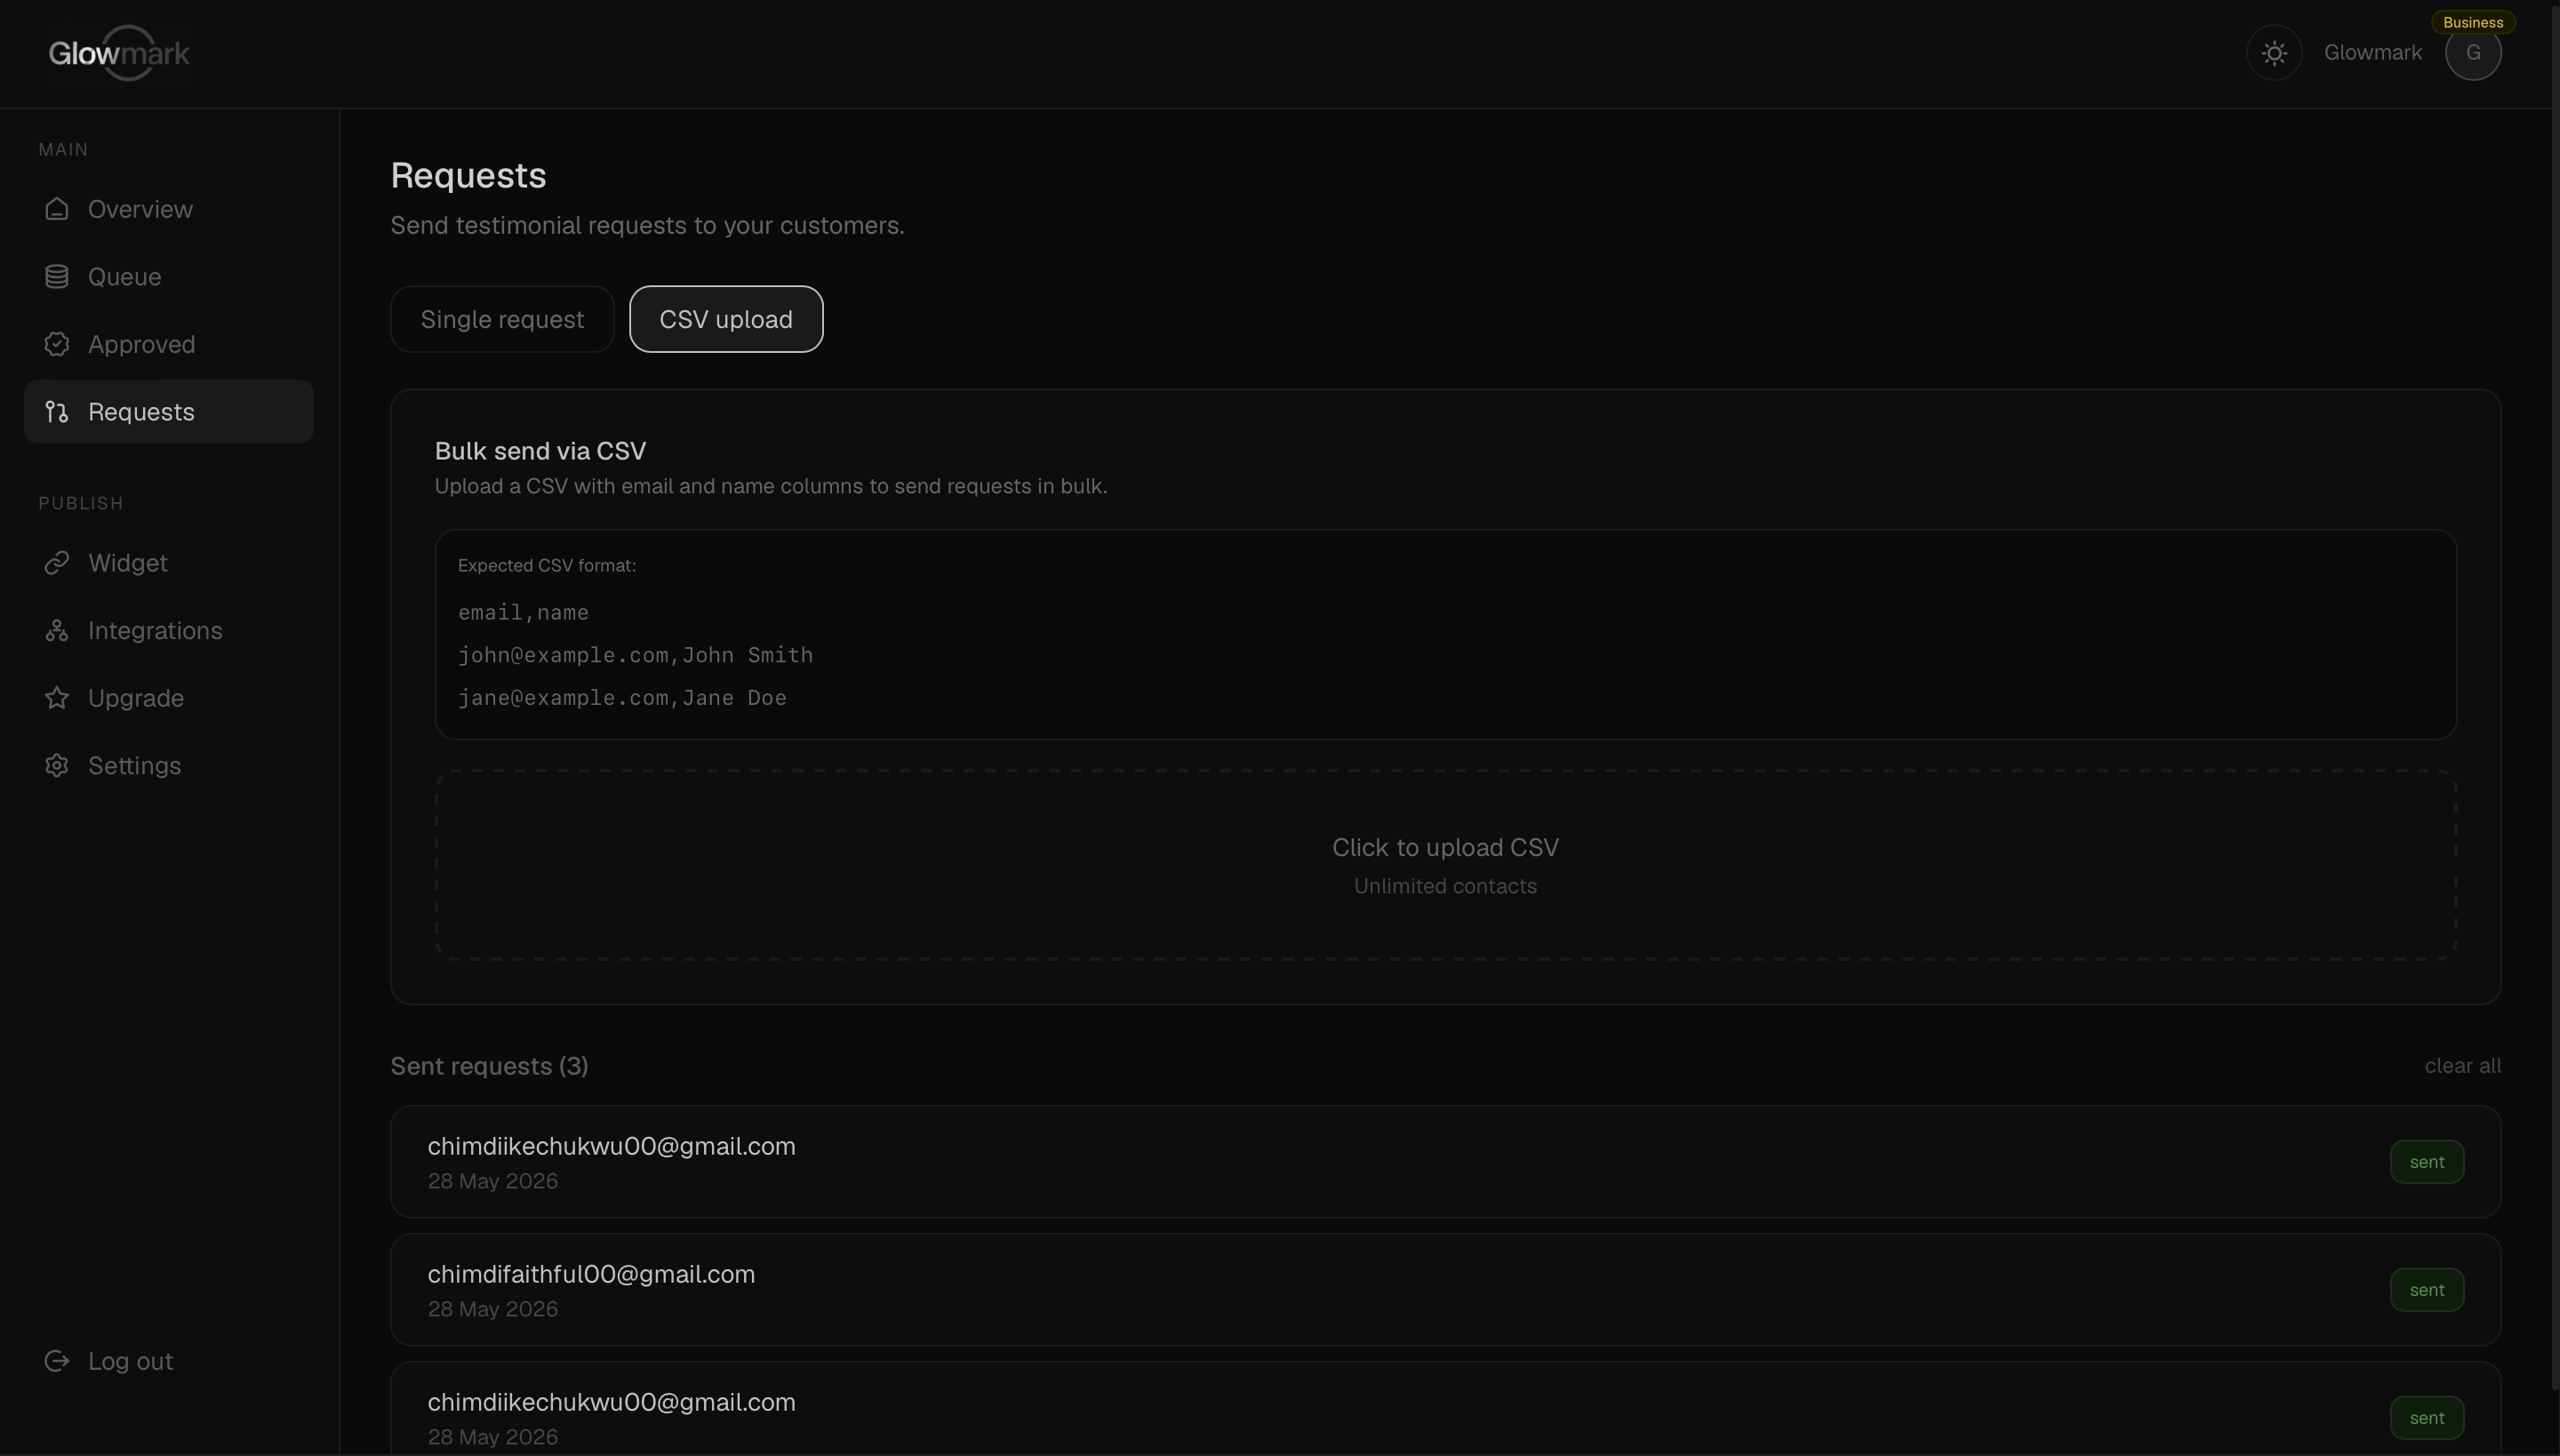The image size is (2560, 1456).
Task: Open Settings from the sidebar
Action: point(169,766)
